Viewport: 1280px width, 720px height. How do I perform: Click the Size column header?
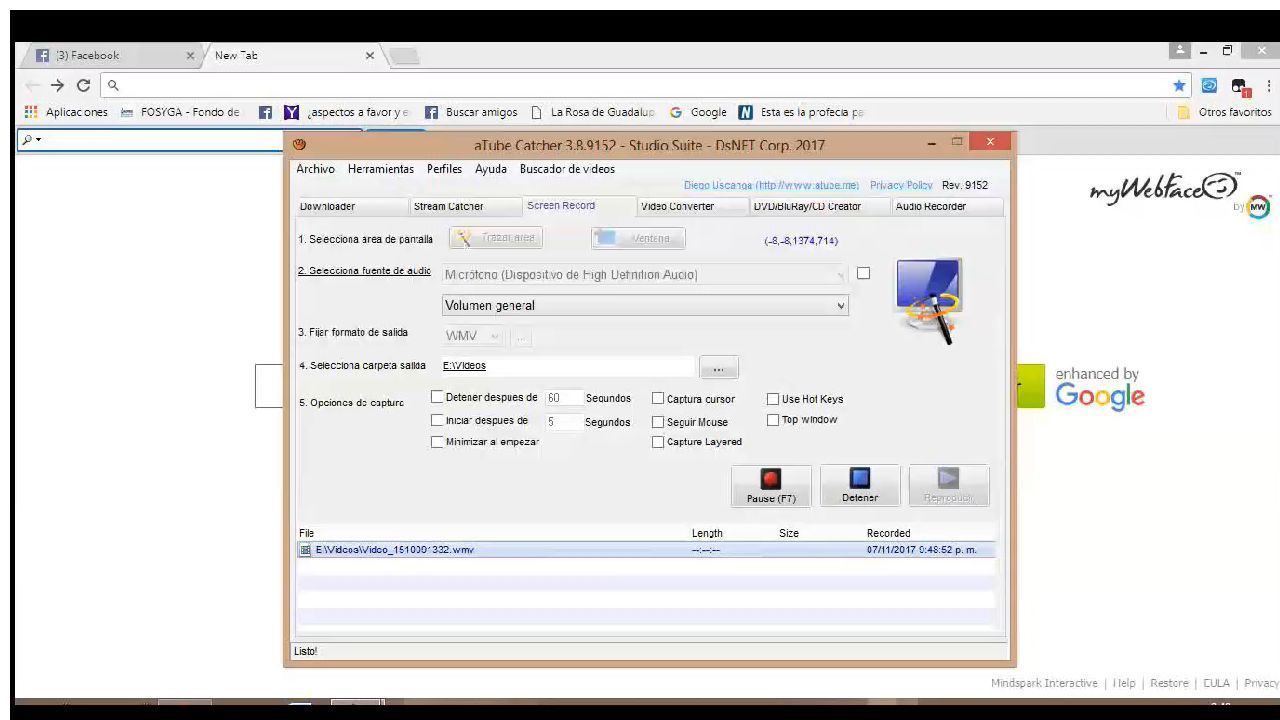pos(788,533)
